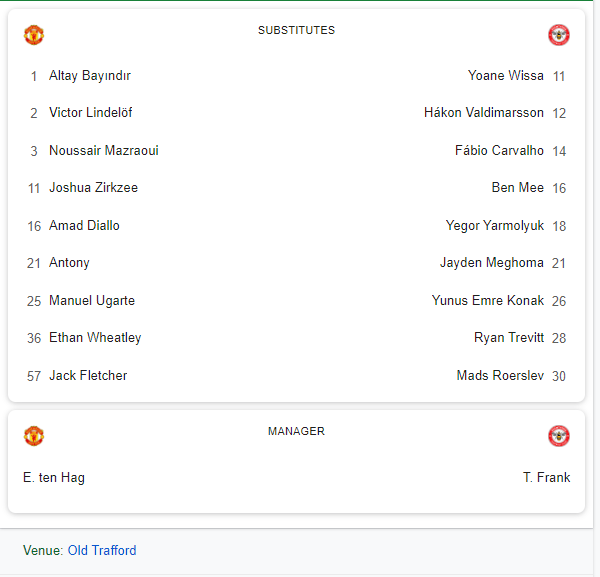This screenshot has height=577, width=600.
Task: Click Jack Fletcher in substitutes list
Action: pos(88,375)
